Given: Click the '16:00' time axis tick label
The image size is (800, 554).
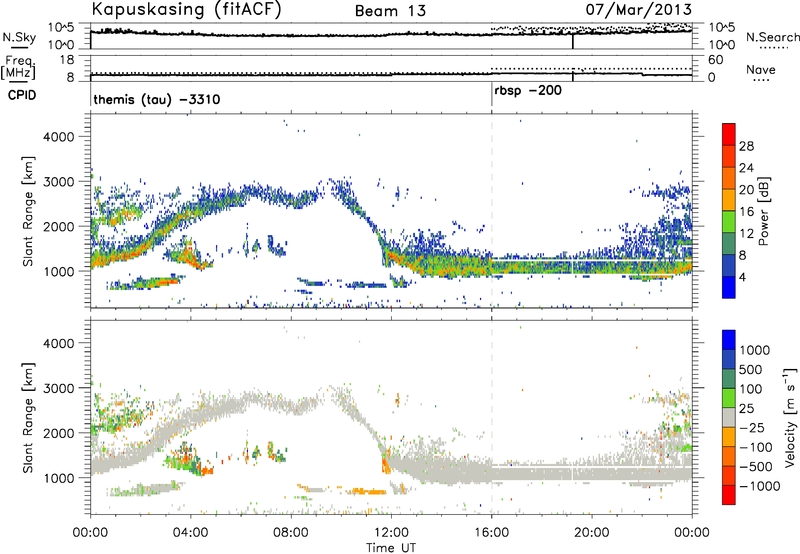Looking at the screenshot, I should [x=492, y=533].
